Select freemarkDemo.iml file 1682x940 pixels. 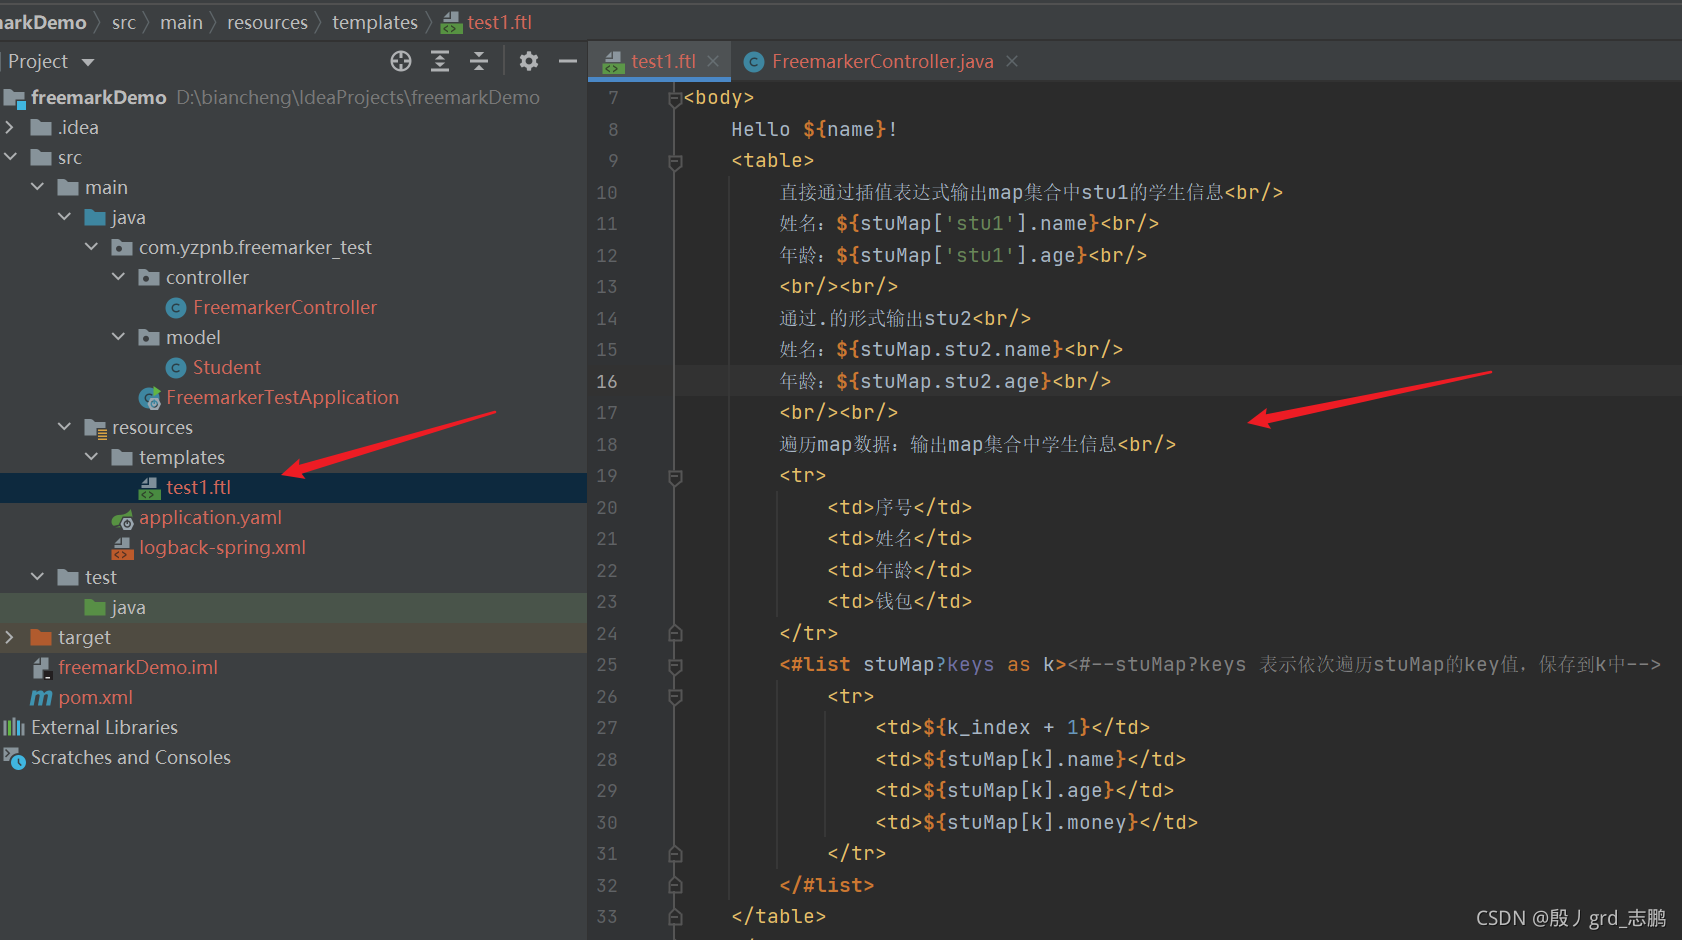coord(138,667)
